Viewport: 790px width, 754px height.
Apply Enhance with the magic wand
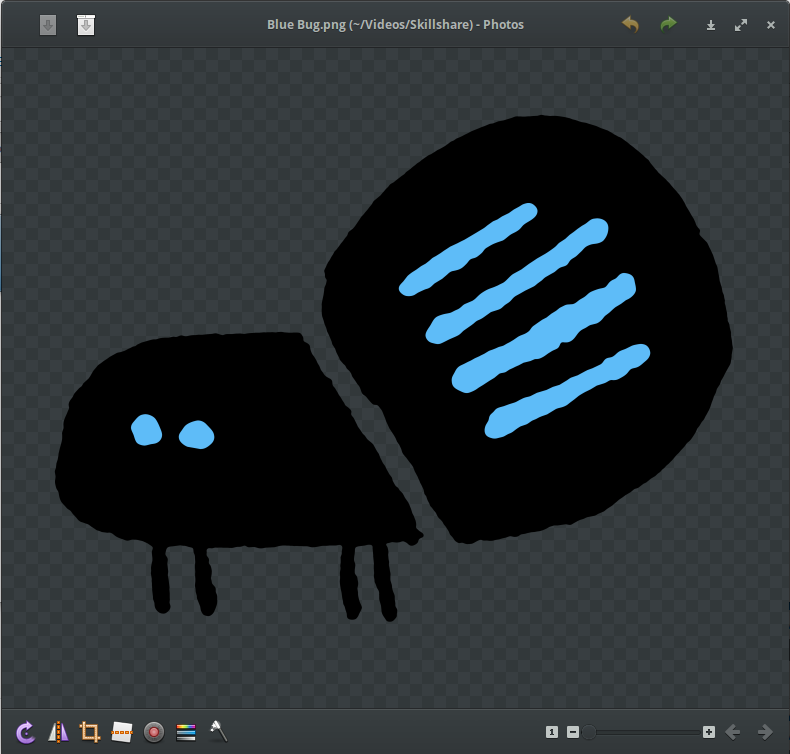[x=218, y=731]
